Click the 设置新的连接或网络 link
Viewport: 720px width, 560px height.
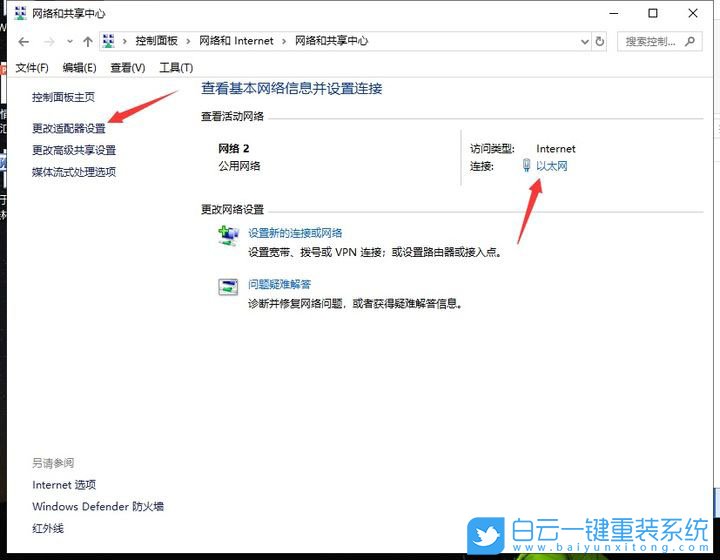[295, 233]
